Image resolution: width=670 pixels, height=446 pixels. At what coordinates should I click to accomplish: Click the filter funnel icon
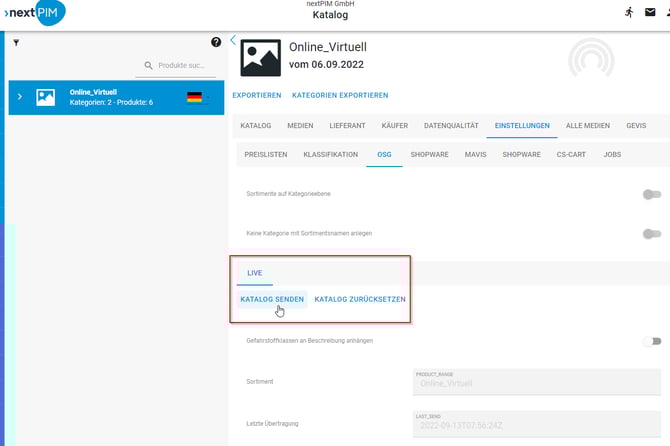coord(16,43)
